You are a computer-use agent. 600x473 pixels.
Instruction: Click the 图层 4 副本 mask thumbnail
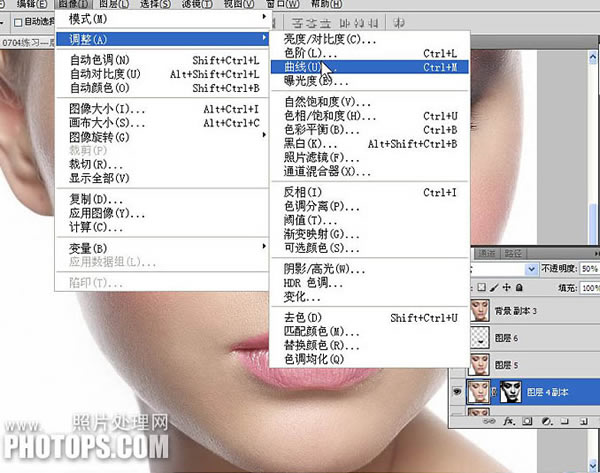click(511, 391)
